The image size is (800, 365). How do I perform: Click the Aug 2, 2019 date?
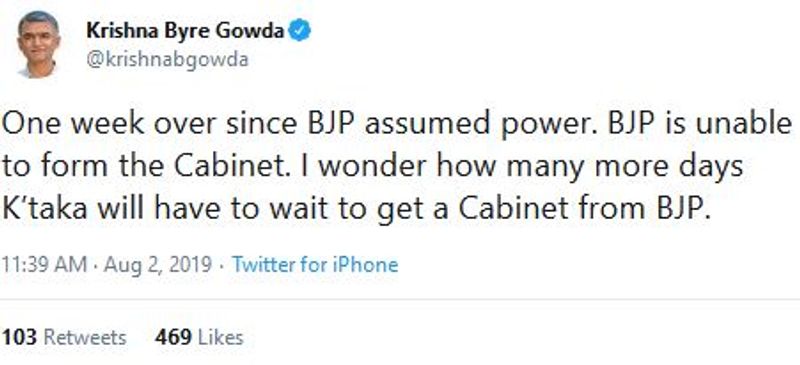point(158,265)
